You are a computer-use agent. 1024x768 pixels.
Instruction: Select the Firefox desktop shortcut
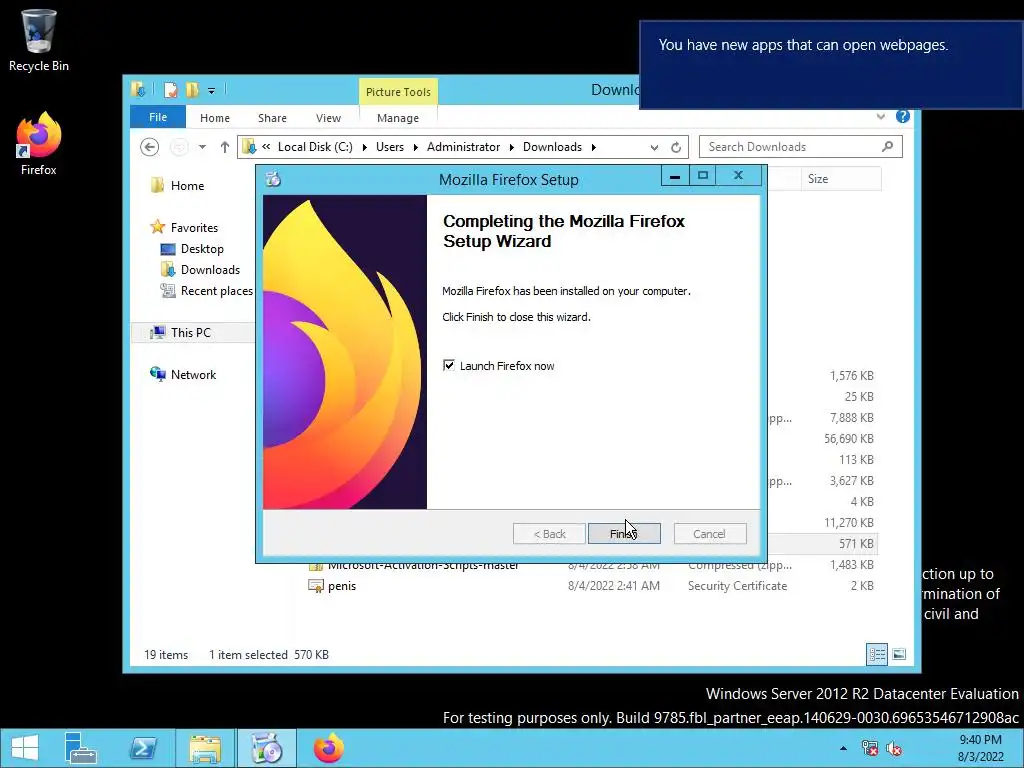click(x=39, y=144)
